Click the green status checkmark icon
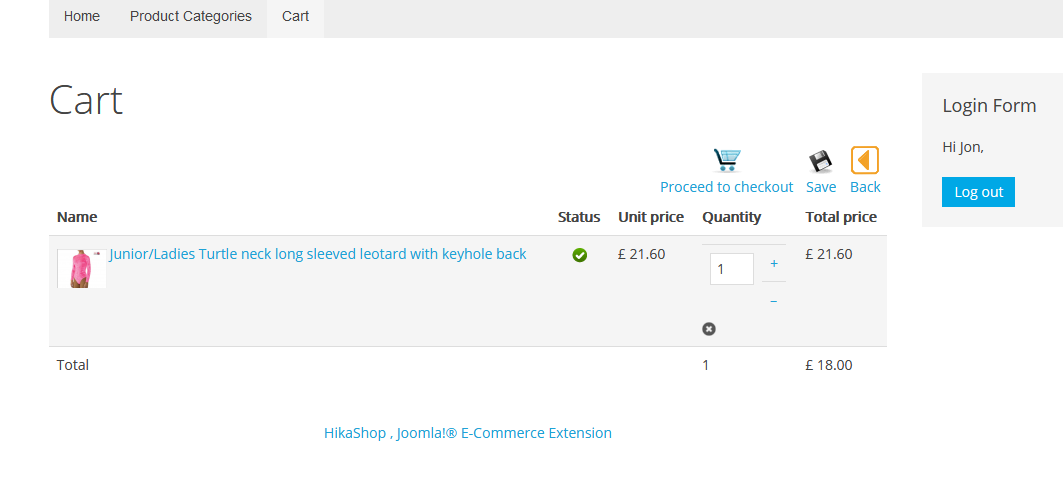 (x=579, y=255)
